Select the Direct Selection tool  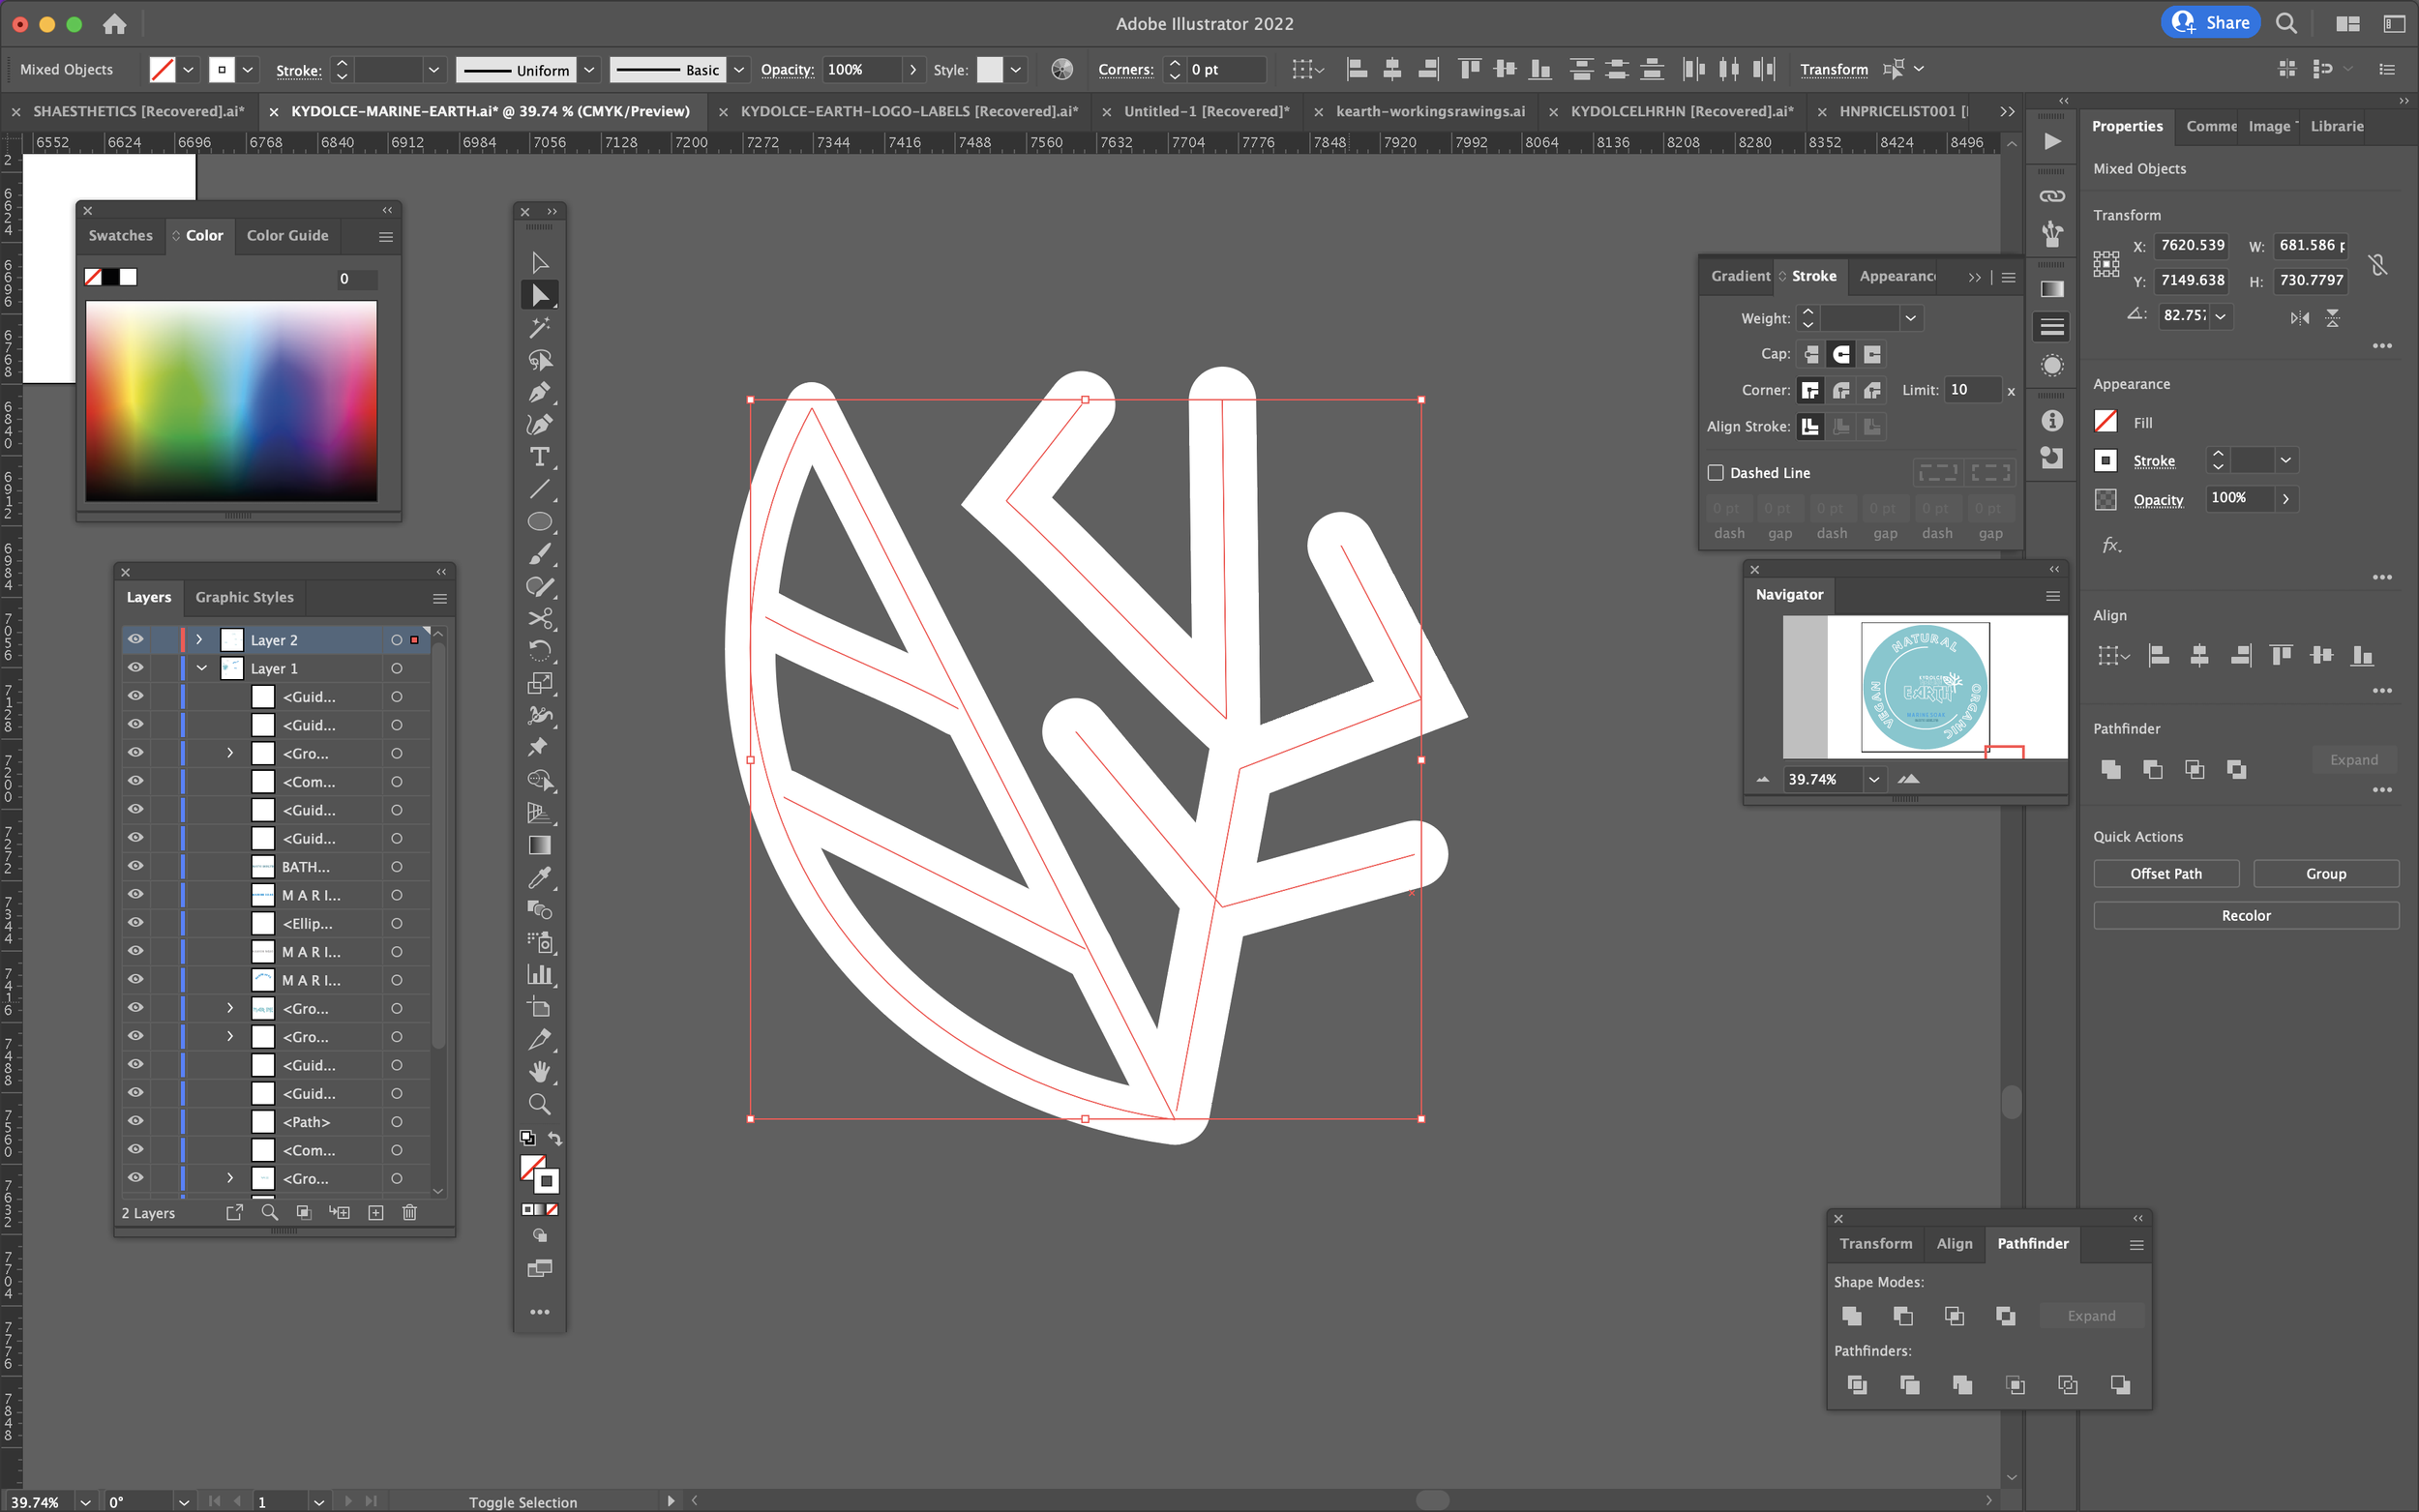(x=540, y=295)
